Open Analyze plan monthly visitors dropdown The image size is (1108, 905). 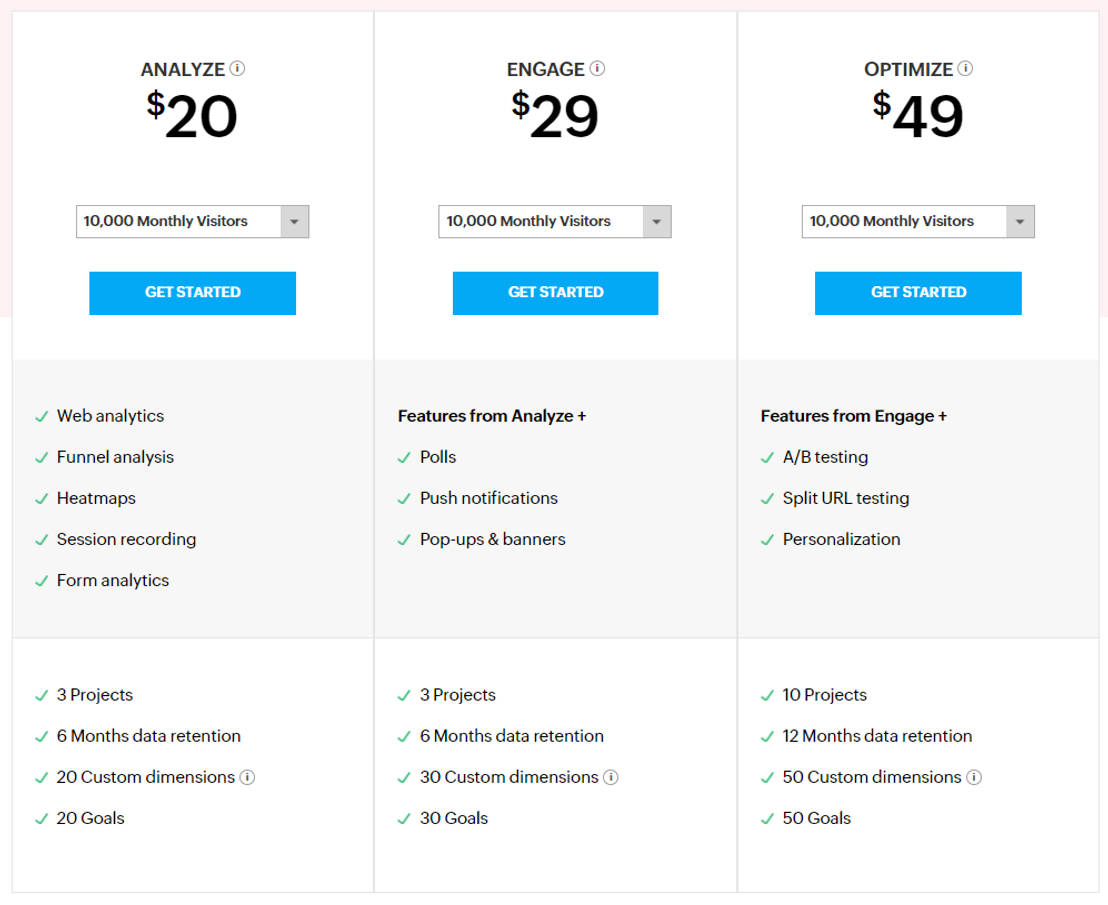[x=192, y=221]
